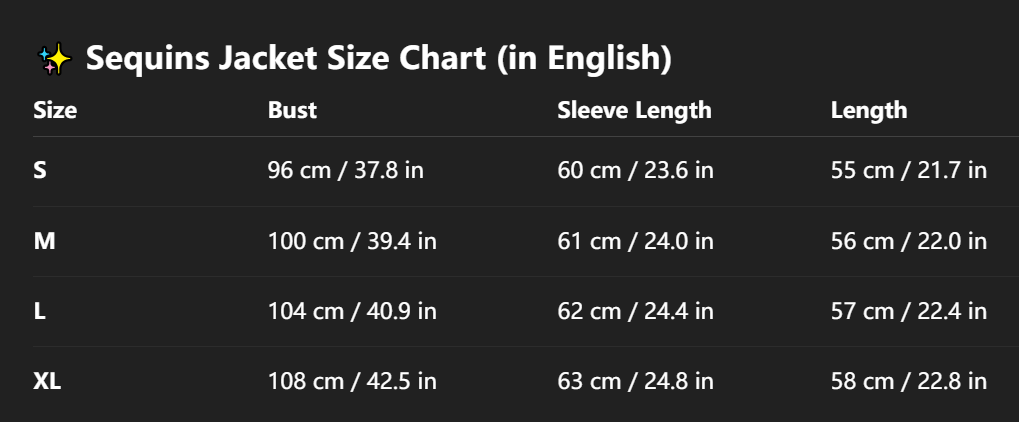This screenshot has height=422, width=1019.
Task: Select bust value 108 cm / 42.5 in
Action: click(x=352, y=381)
